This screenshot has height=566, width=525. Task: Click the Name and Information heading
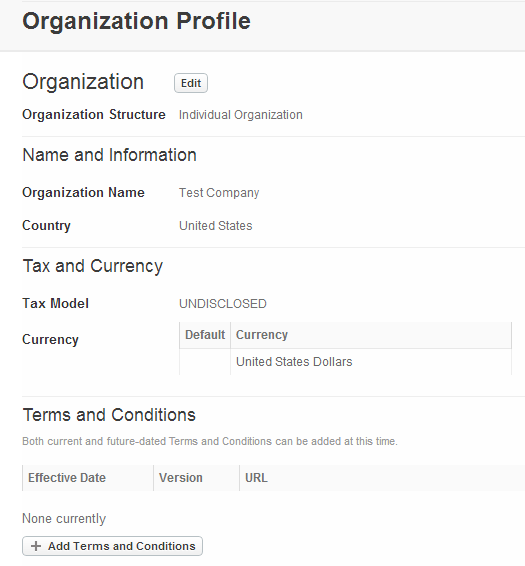[x=109, y=155]
